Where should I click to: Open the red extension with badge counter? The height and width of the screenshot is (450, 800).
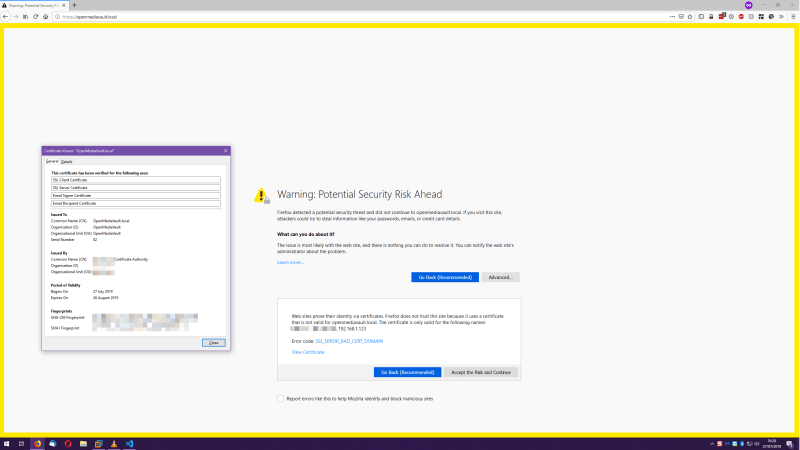point(721,16)
